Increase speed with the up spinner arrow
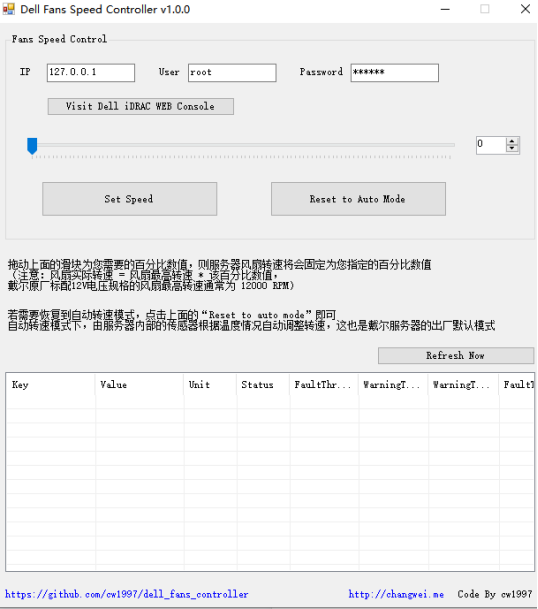Screen dimensions: 538x609 pyautogui.click(x=512, y=141)
